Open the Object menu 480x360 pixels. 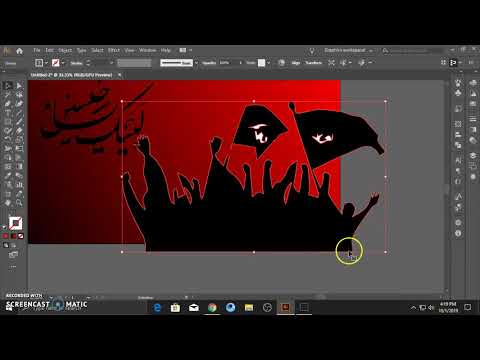65,50
